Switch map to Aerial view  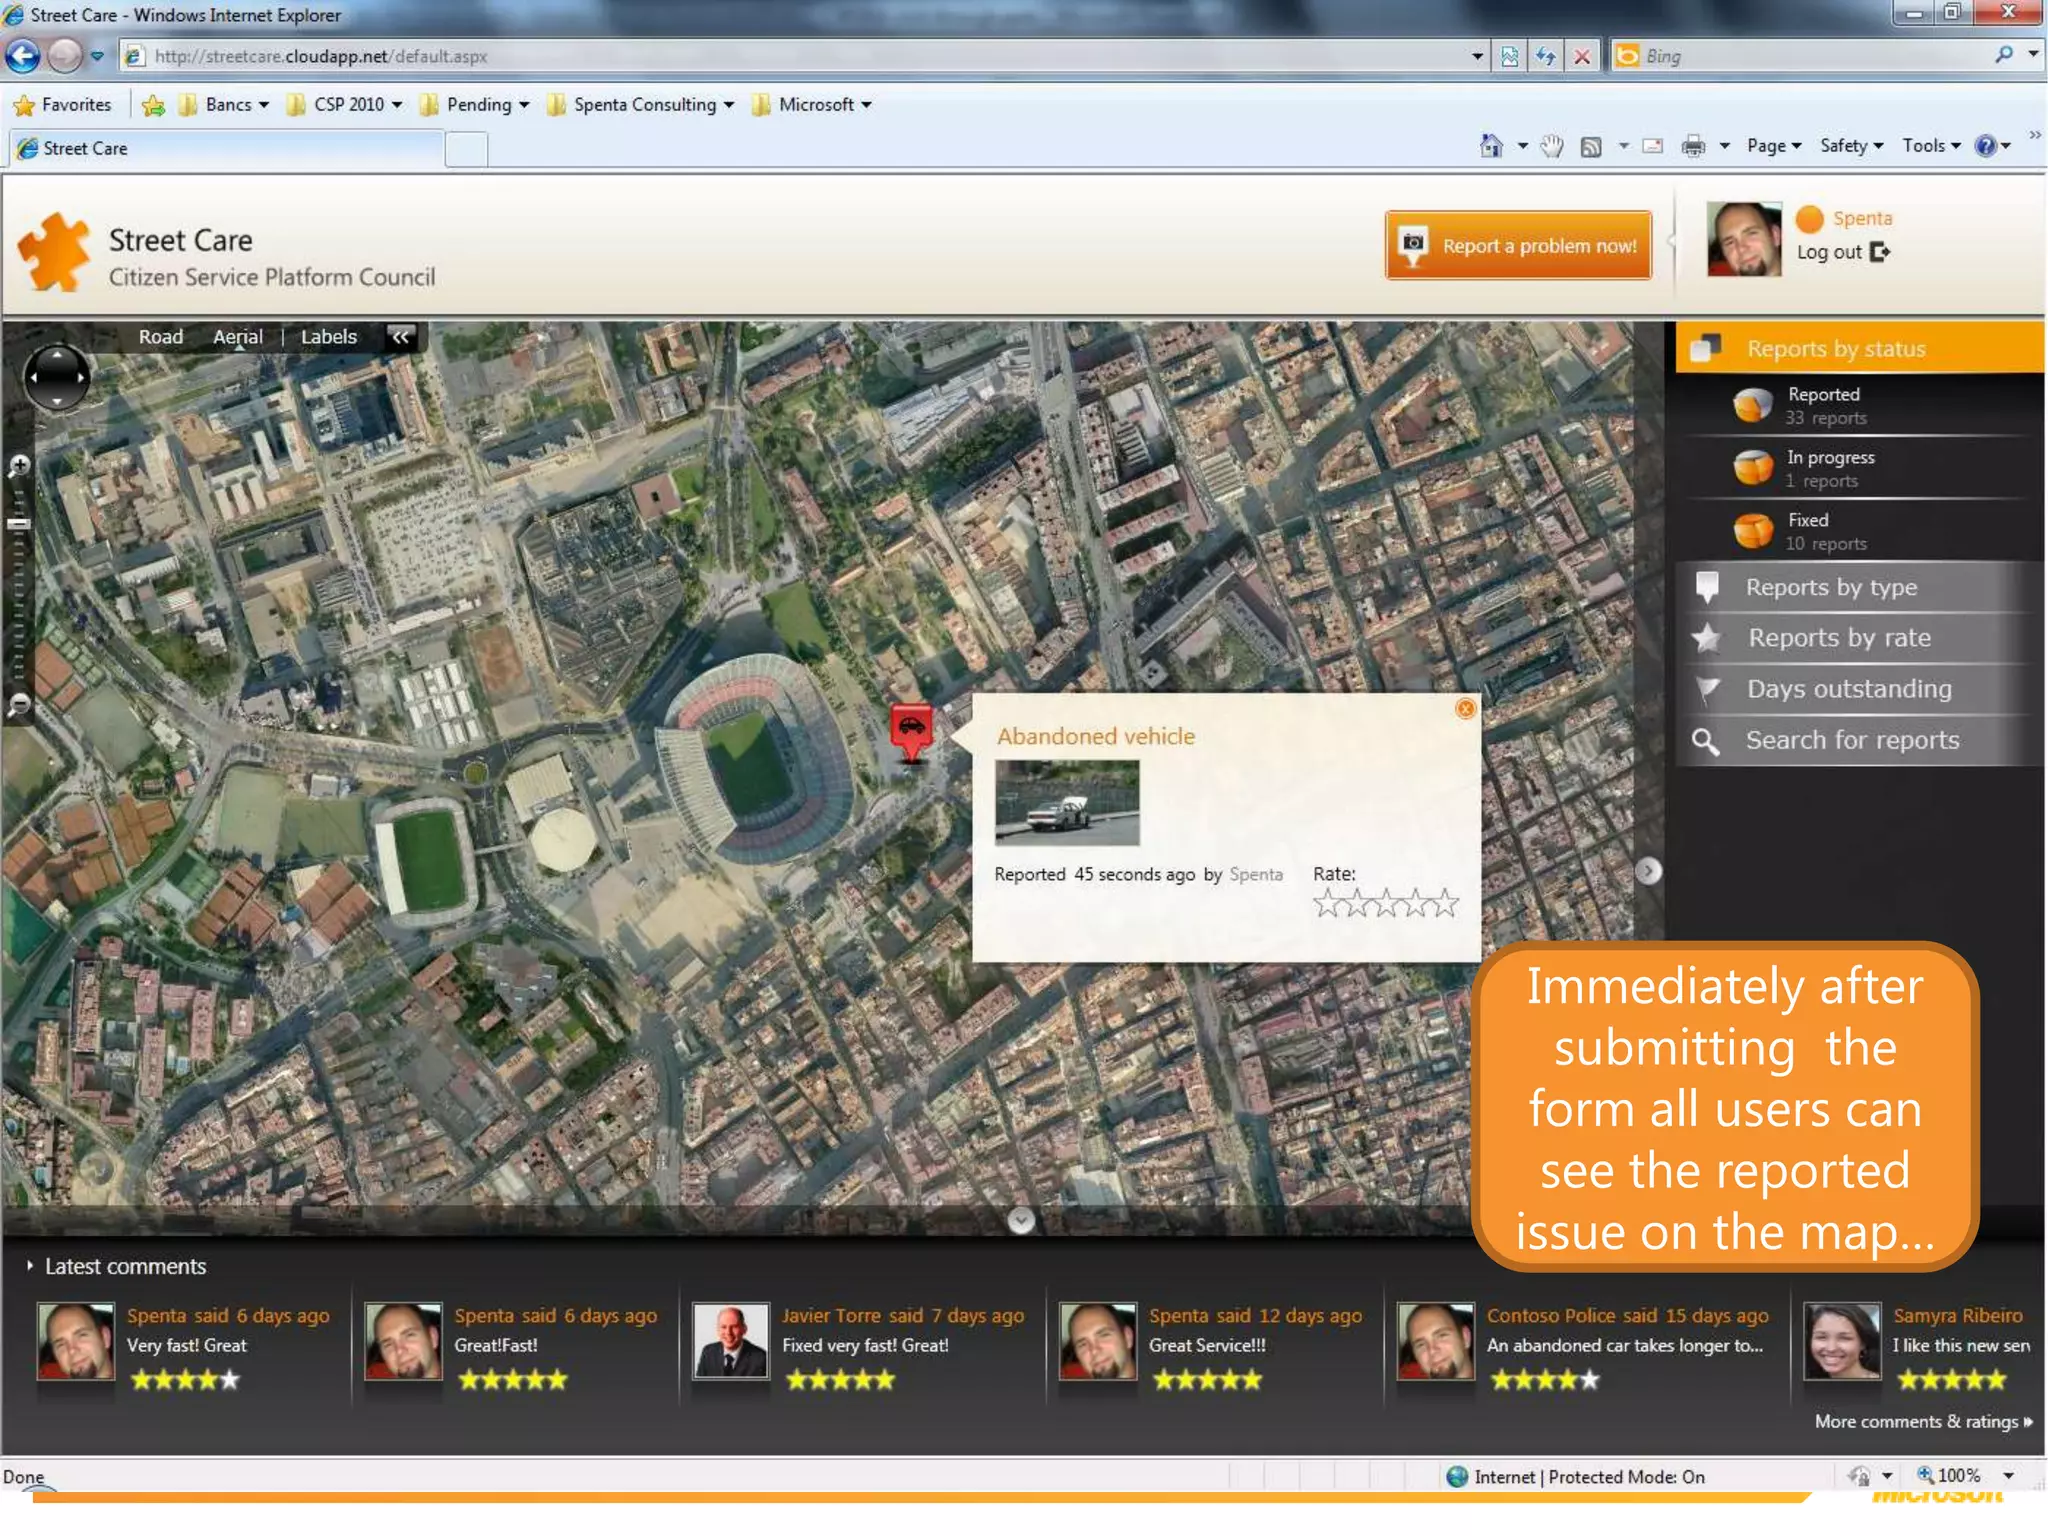click(238, 337)
